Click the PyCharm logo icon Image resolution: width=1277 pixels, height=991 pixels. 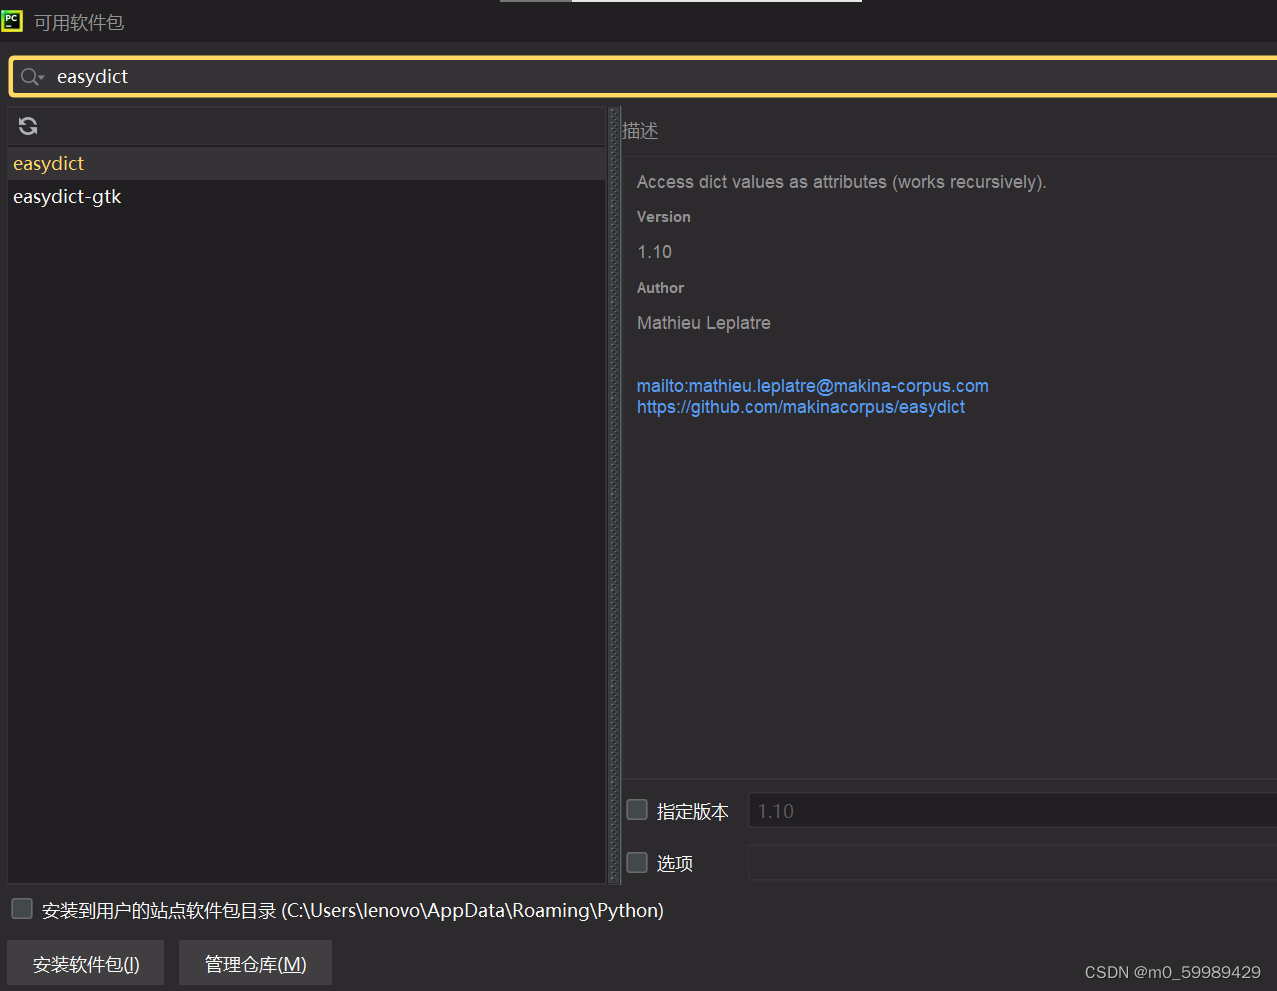coord(12,21)
